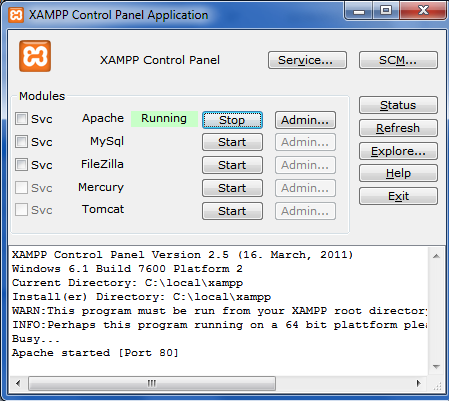Click the FileZilla Admin... button
This screenshot has width=449, height=401.
point(305,165)
